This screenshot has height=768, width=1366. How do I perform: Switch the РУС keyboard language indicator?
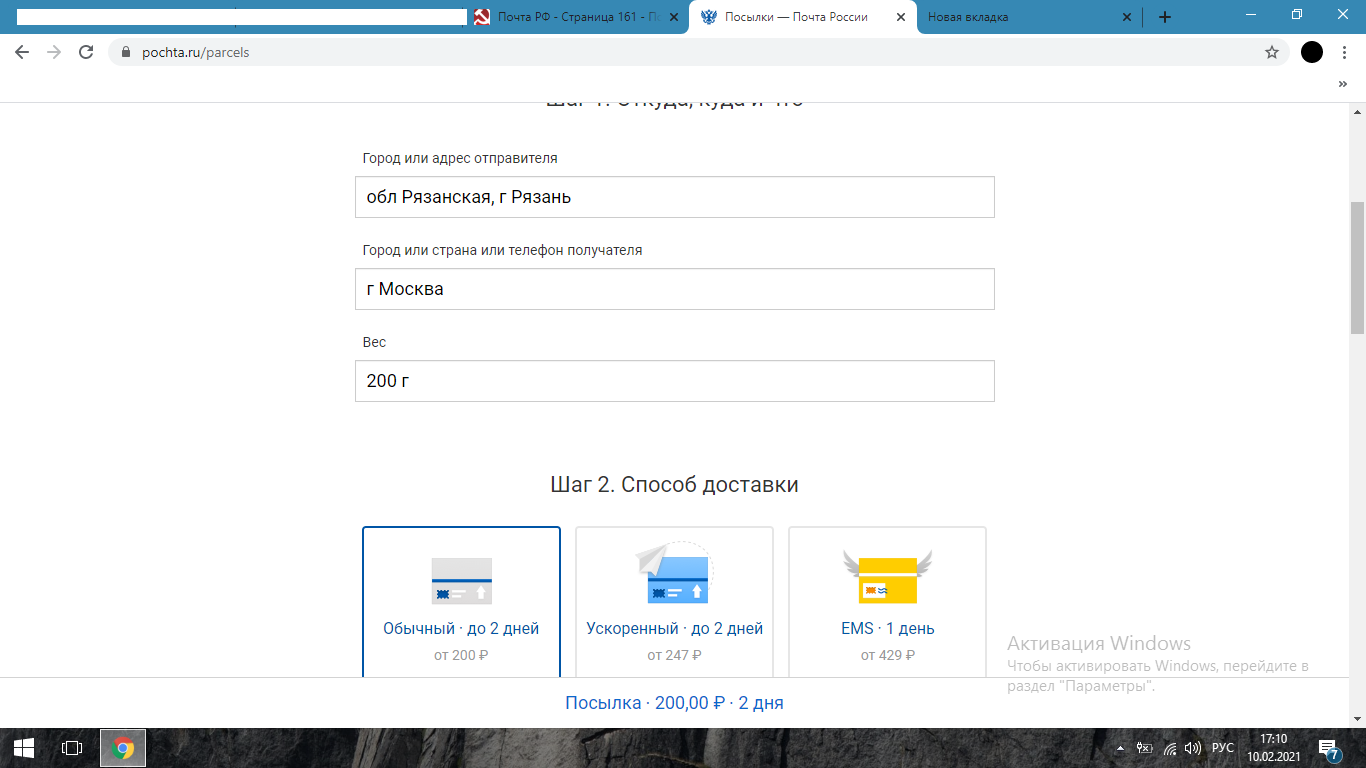pos(1223,748)
